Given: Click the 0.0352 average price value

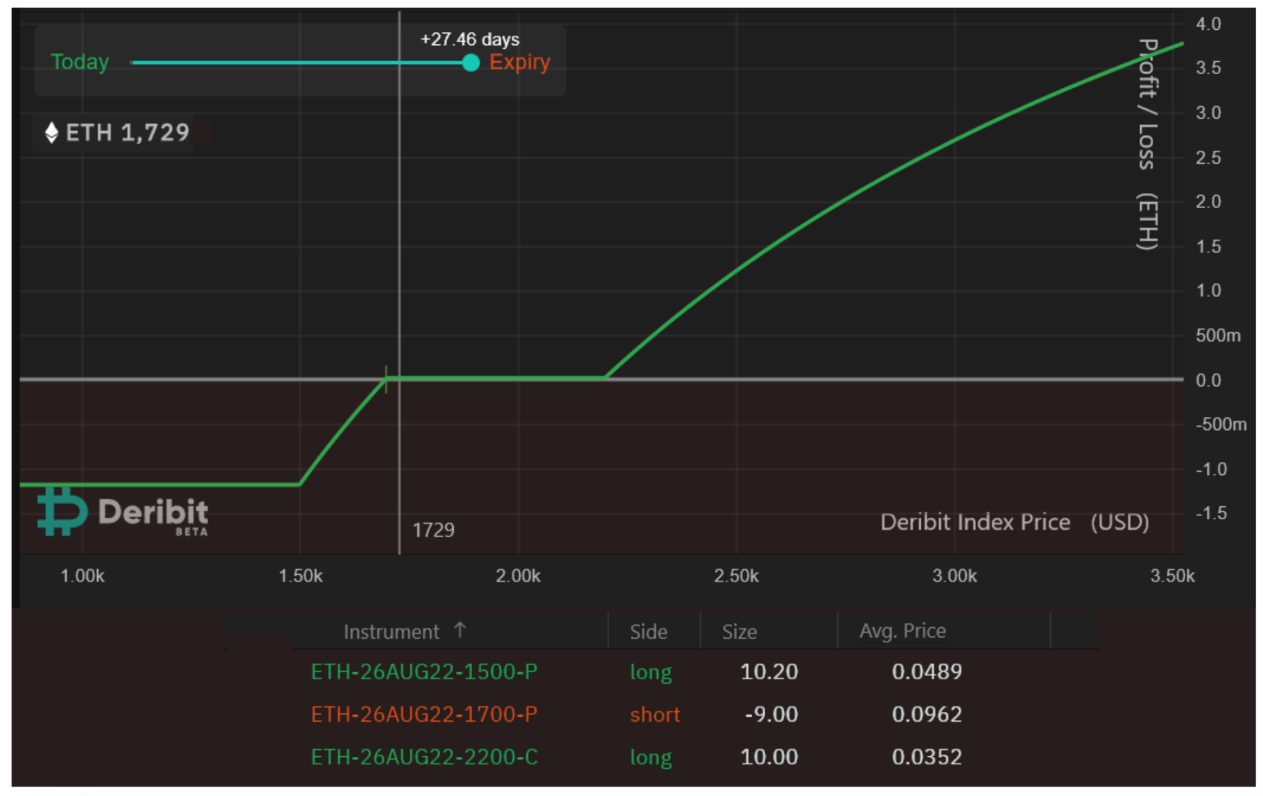Looking at the screenshot, I should [927, 758].
